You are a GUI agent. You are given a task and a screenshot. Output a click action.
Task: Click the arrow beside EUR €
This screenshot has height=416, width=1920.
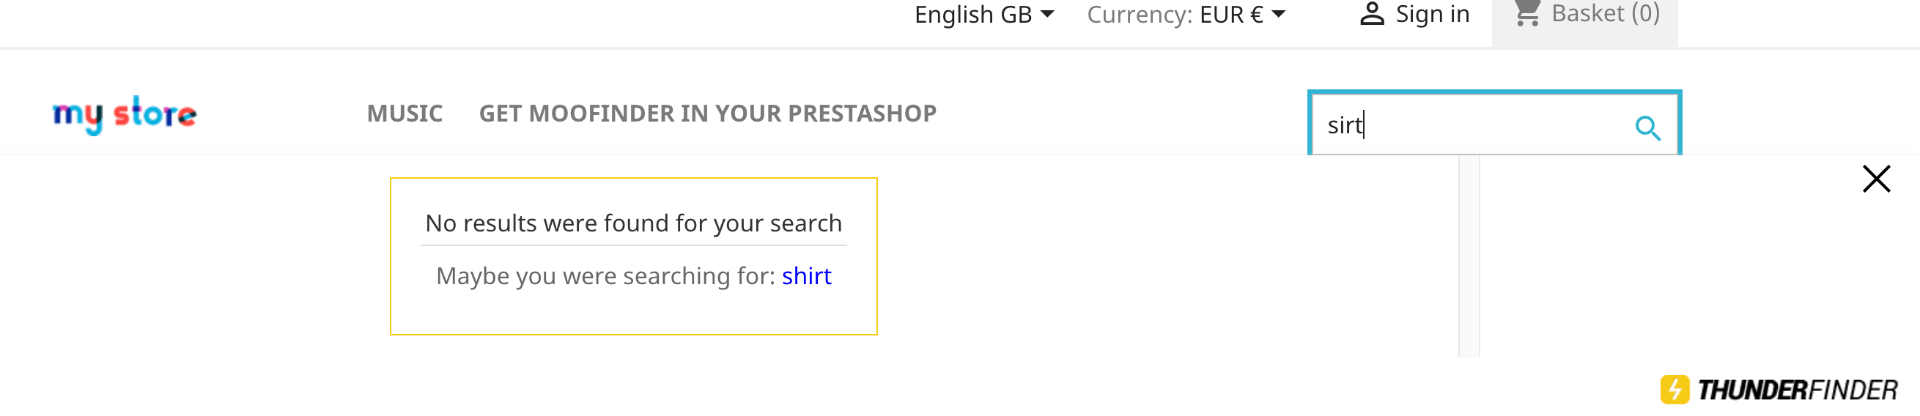click(1279, 14)
